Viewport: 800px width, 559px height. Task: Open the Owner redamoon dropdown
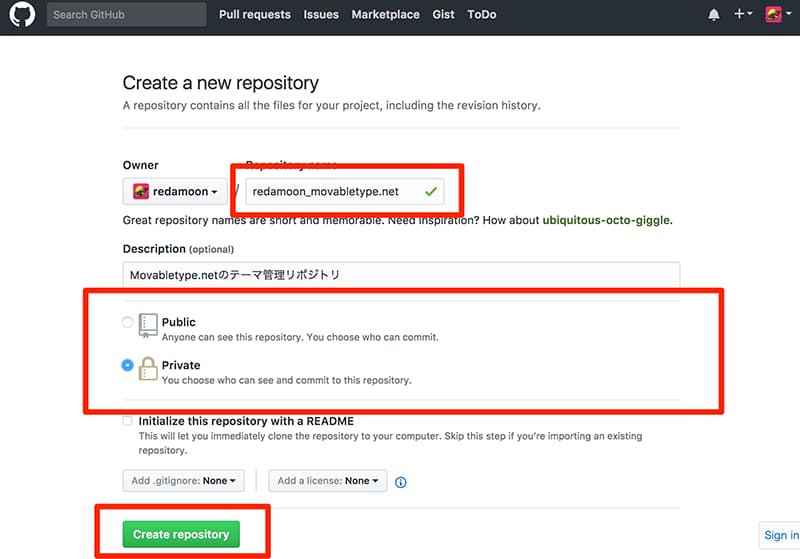coord(175,191)
